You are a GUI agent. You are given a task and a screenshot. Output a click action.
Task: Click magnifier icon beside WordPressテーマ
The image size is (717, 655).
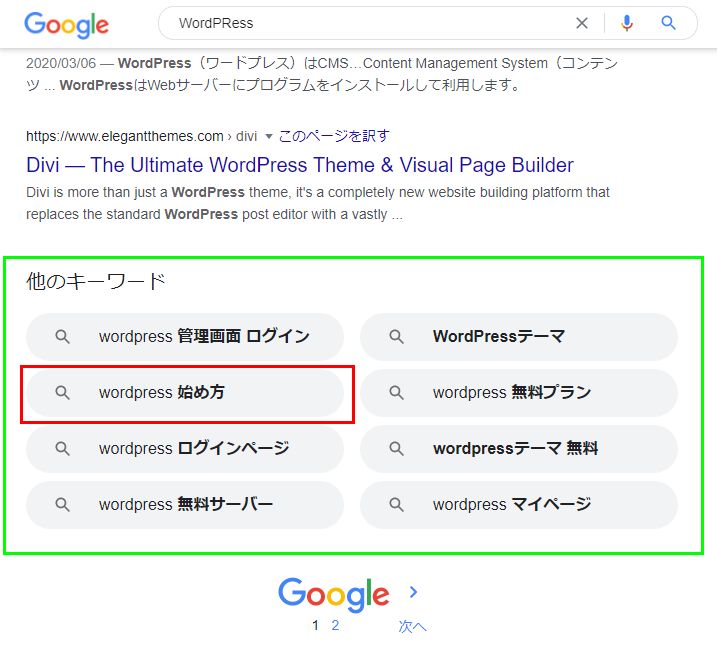396,337
